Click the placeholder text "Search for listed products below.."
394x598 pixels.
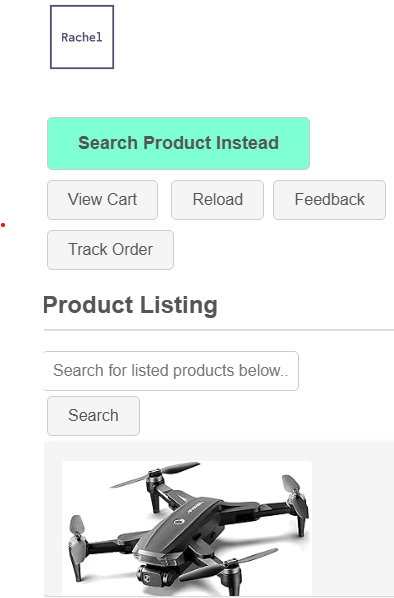tap(170, 371)
